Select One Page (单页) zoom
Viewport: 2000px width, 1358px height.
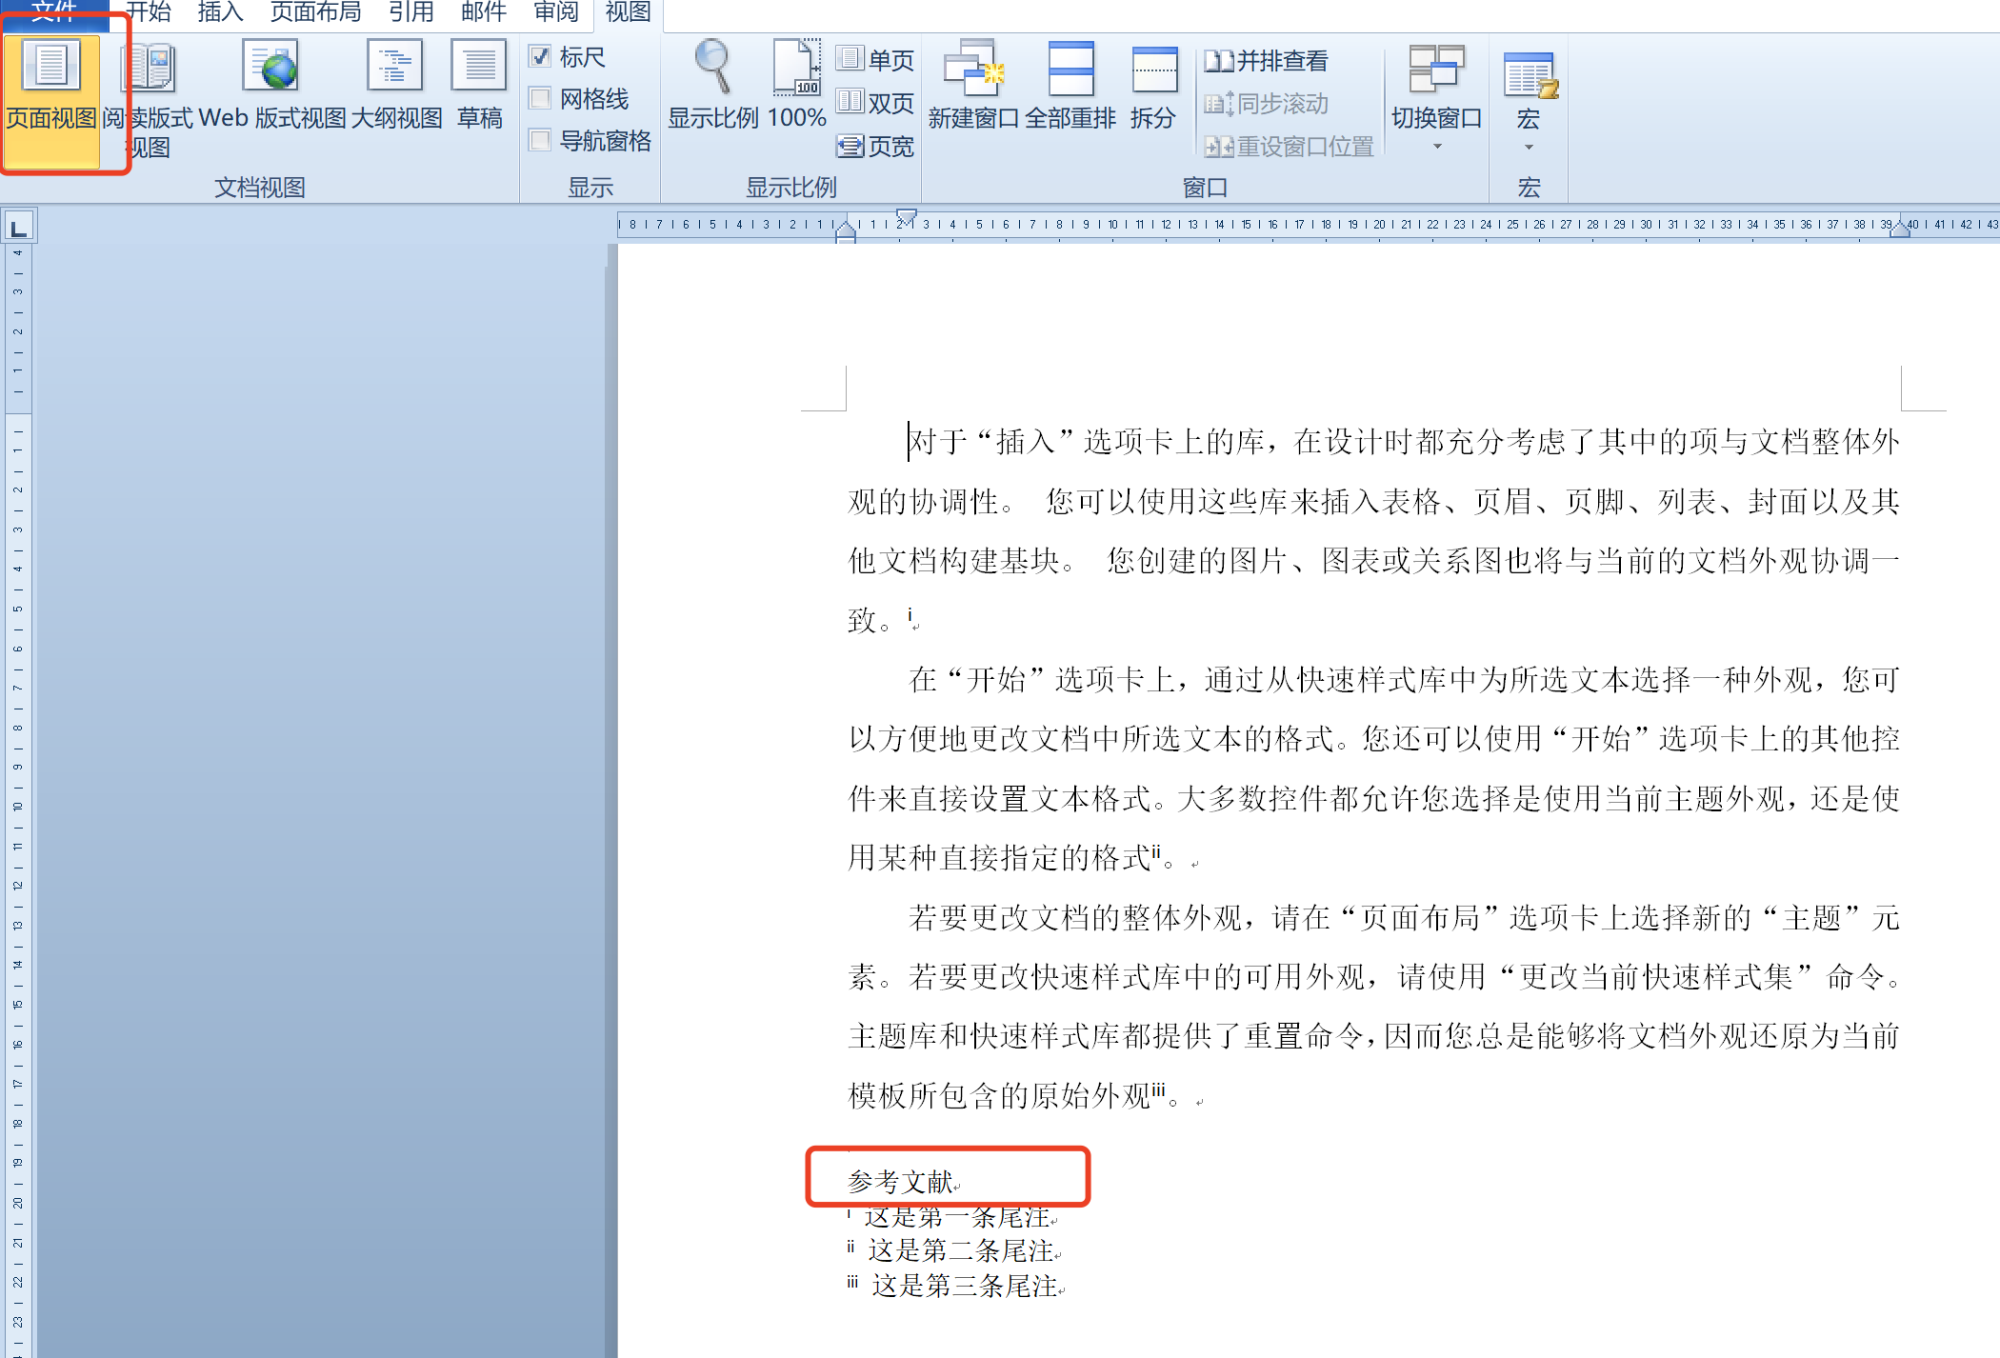[875, 60]
